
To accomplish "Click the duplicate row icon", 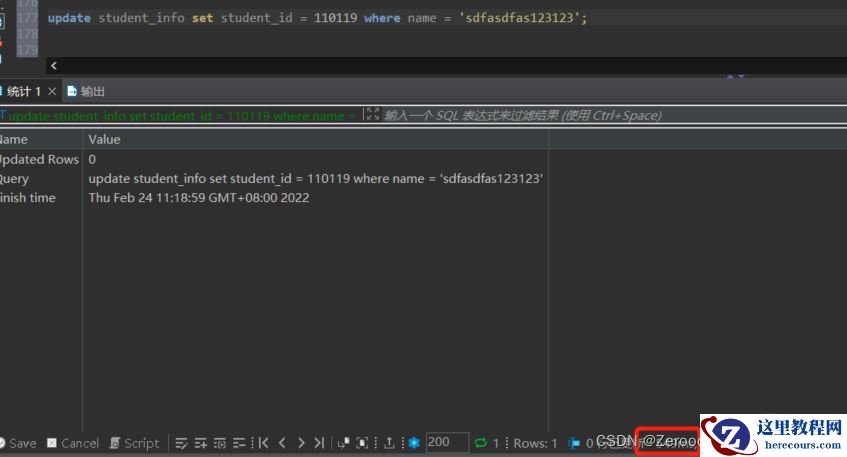I will click(219, 443).
